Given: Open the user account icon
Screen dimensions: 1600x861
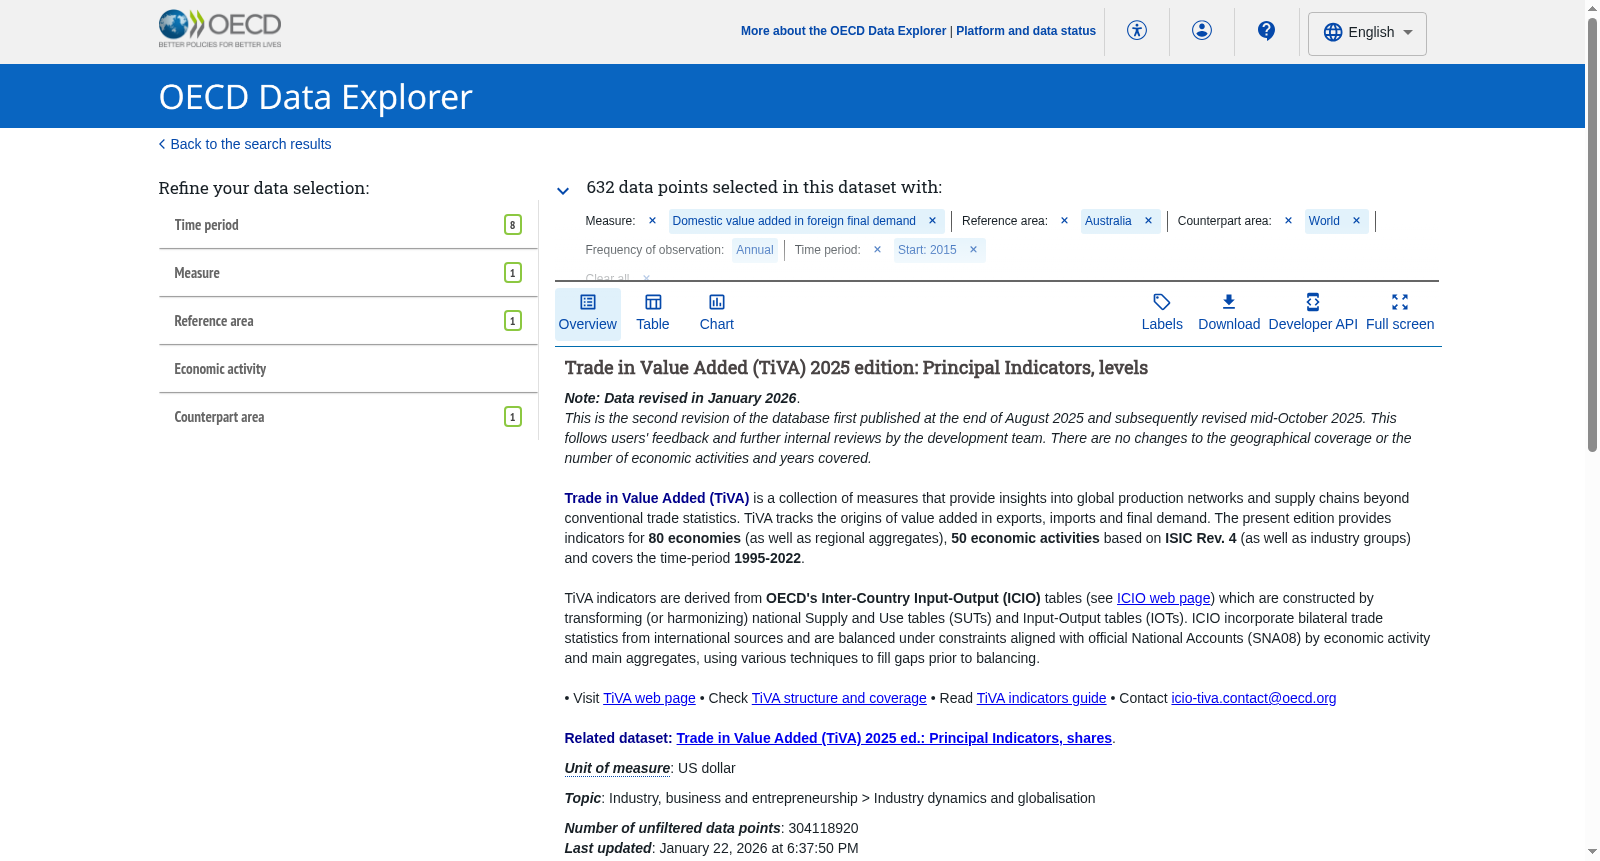Looking at the screenshot, I should pos(1202,31).
